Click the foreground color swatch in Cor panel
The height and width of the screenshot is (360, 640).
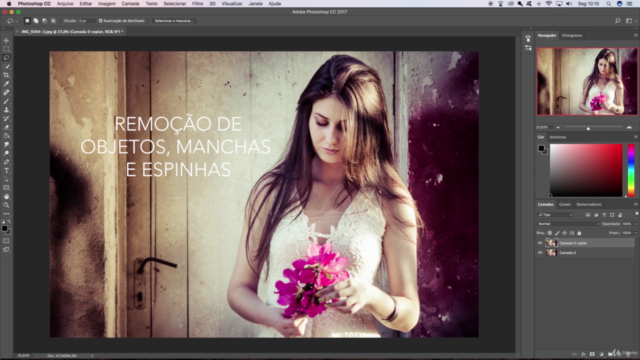(541, 148)
